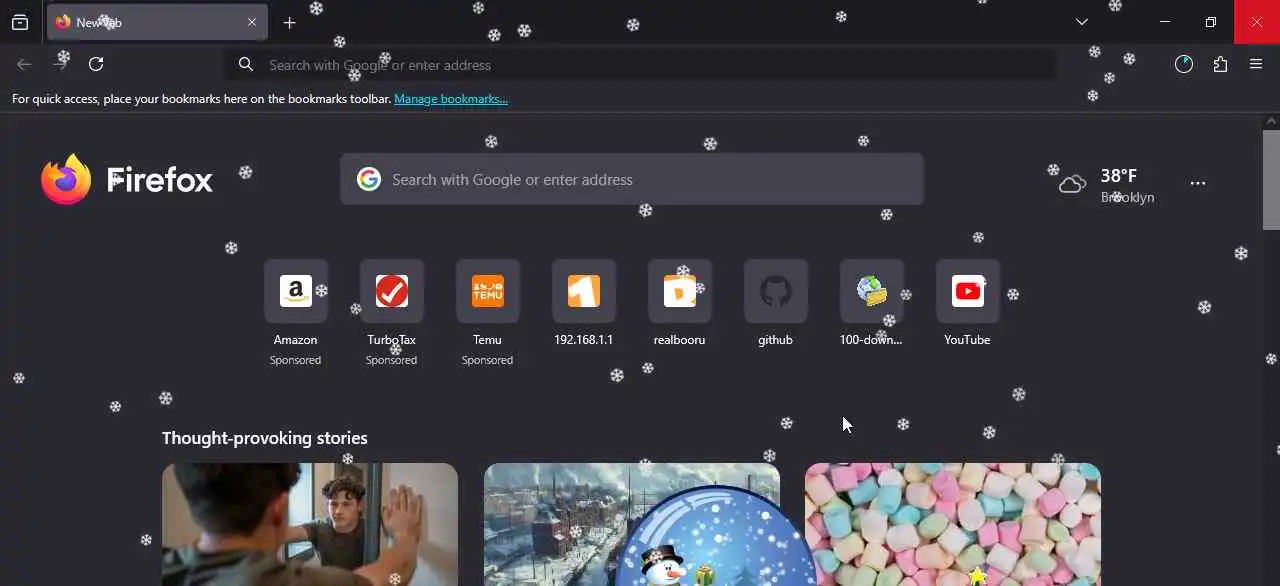
Task: Open the circular account icon in the toolbar
Action: 1184,64
